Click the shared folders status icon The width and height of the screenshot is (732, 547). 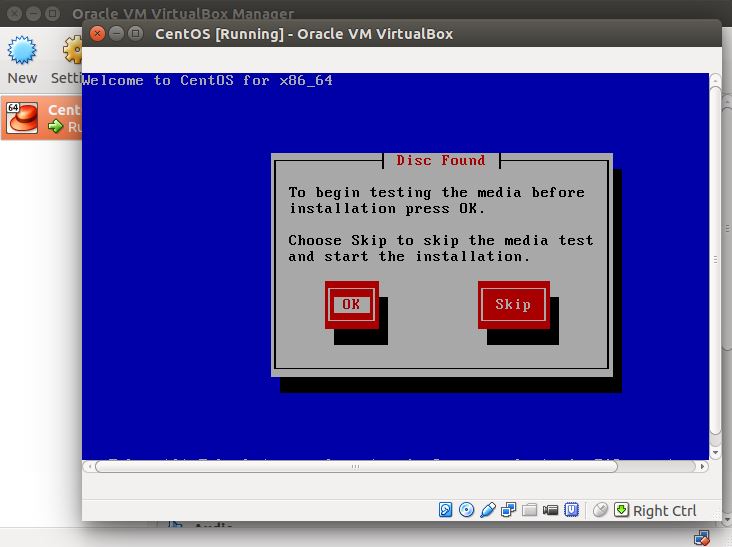529,510
